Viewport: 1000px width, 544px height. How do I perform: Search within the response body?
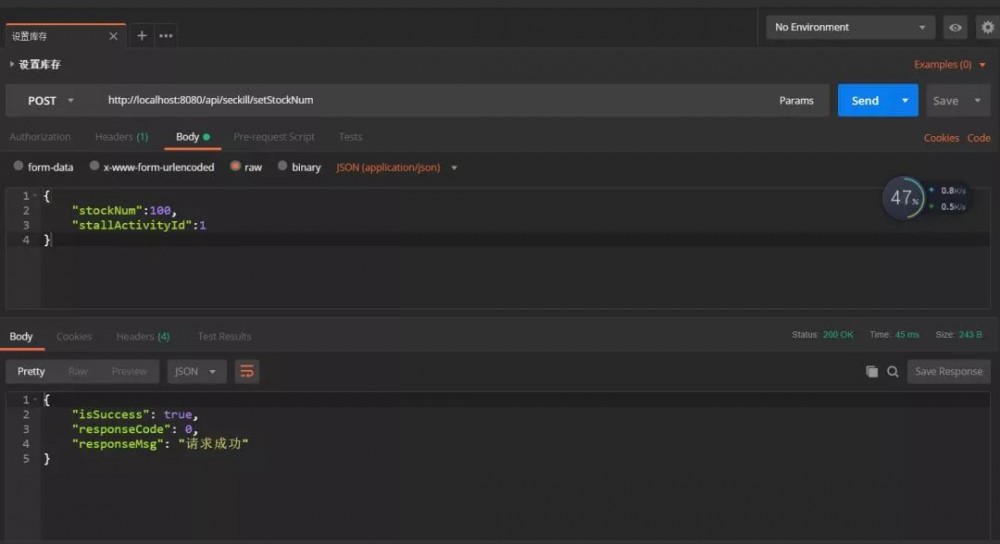point(893,372)
